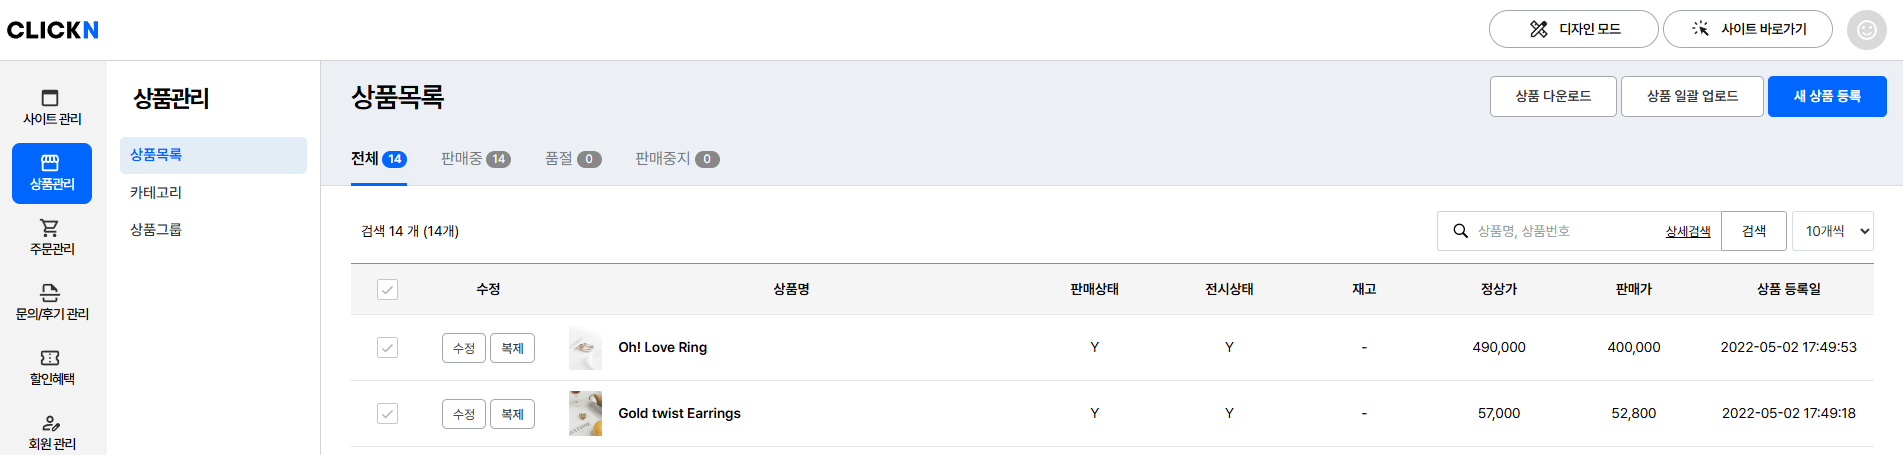Check the Oh! Love Ring row checkbox
The height and width of the screenshot is (455, 1903).
(x=387, y=348)
